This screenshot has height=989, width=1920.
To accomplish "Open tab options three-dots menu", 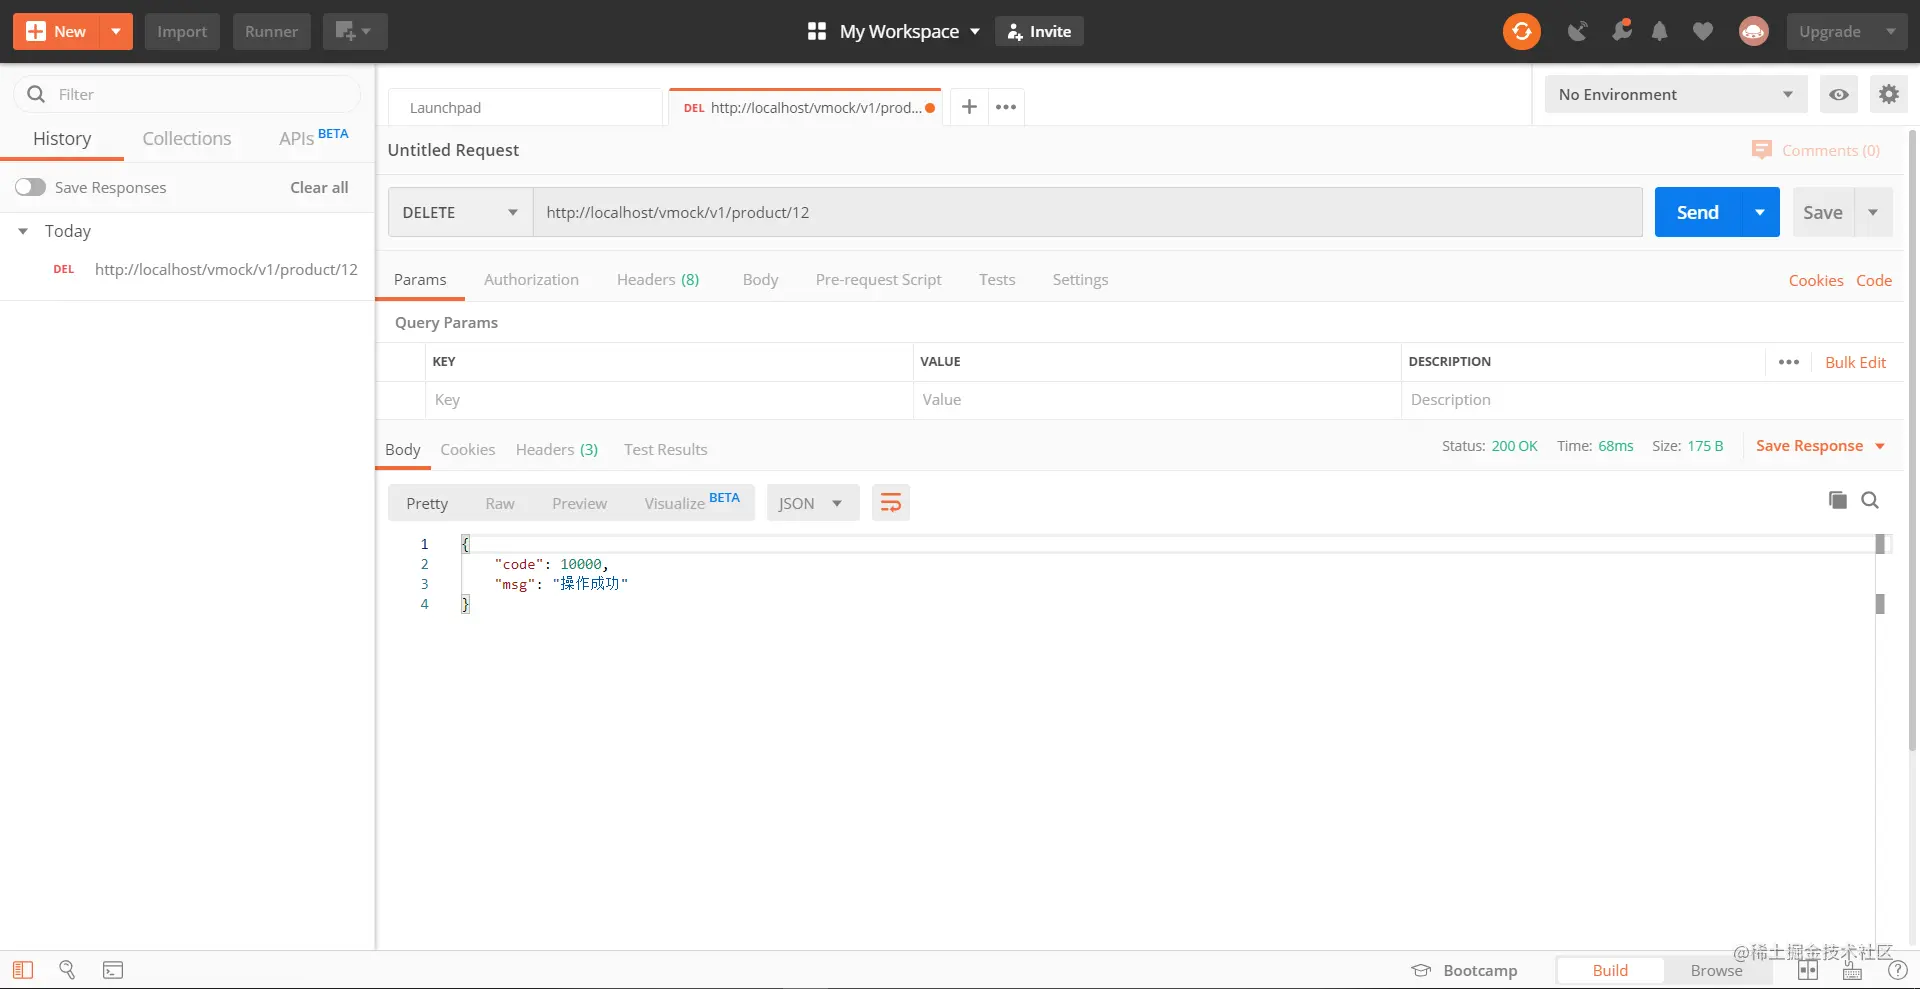I will (1006, 107).
